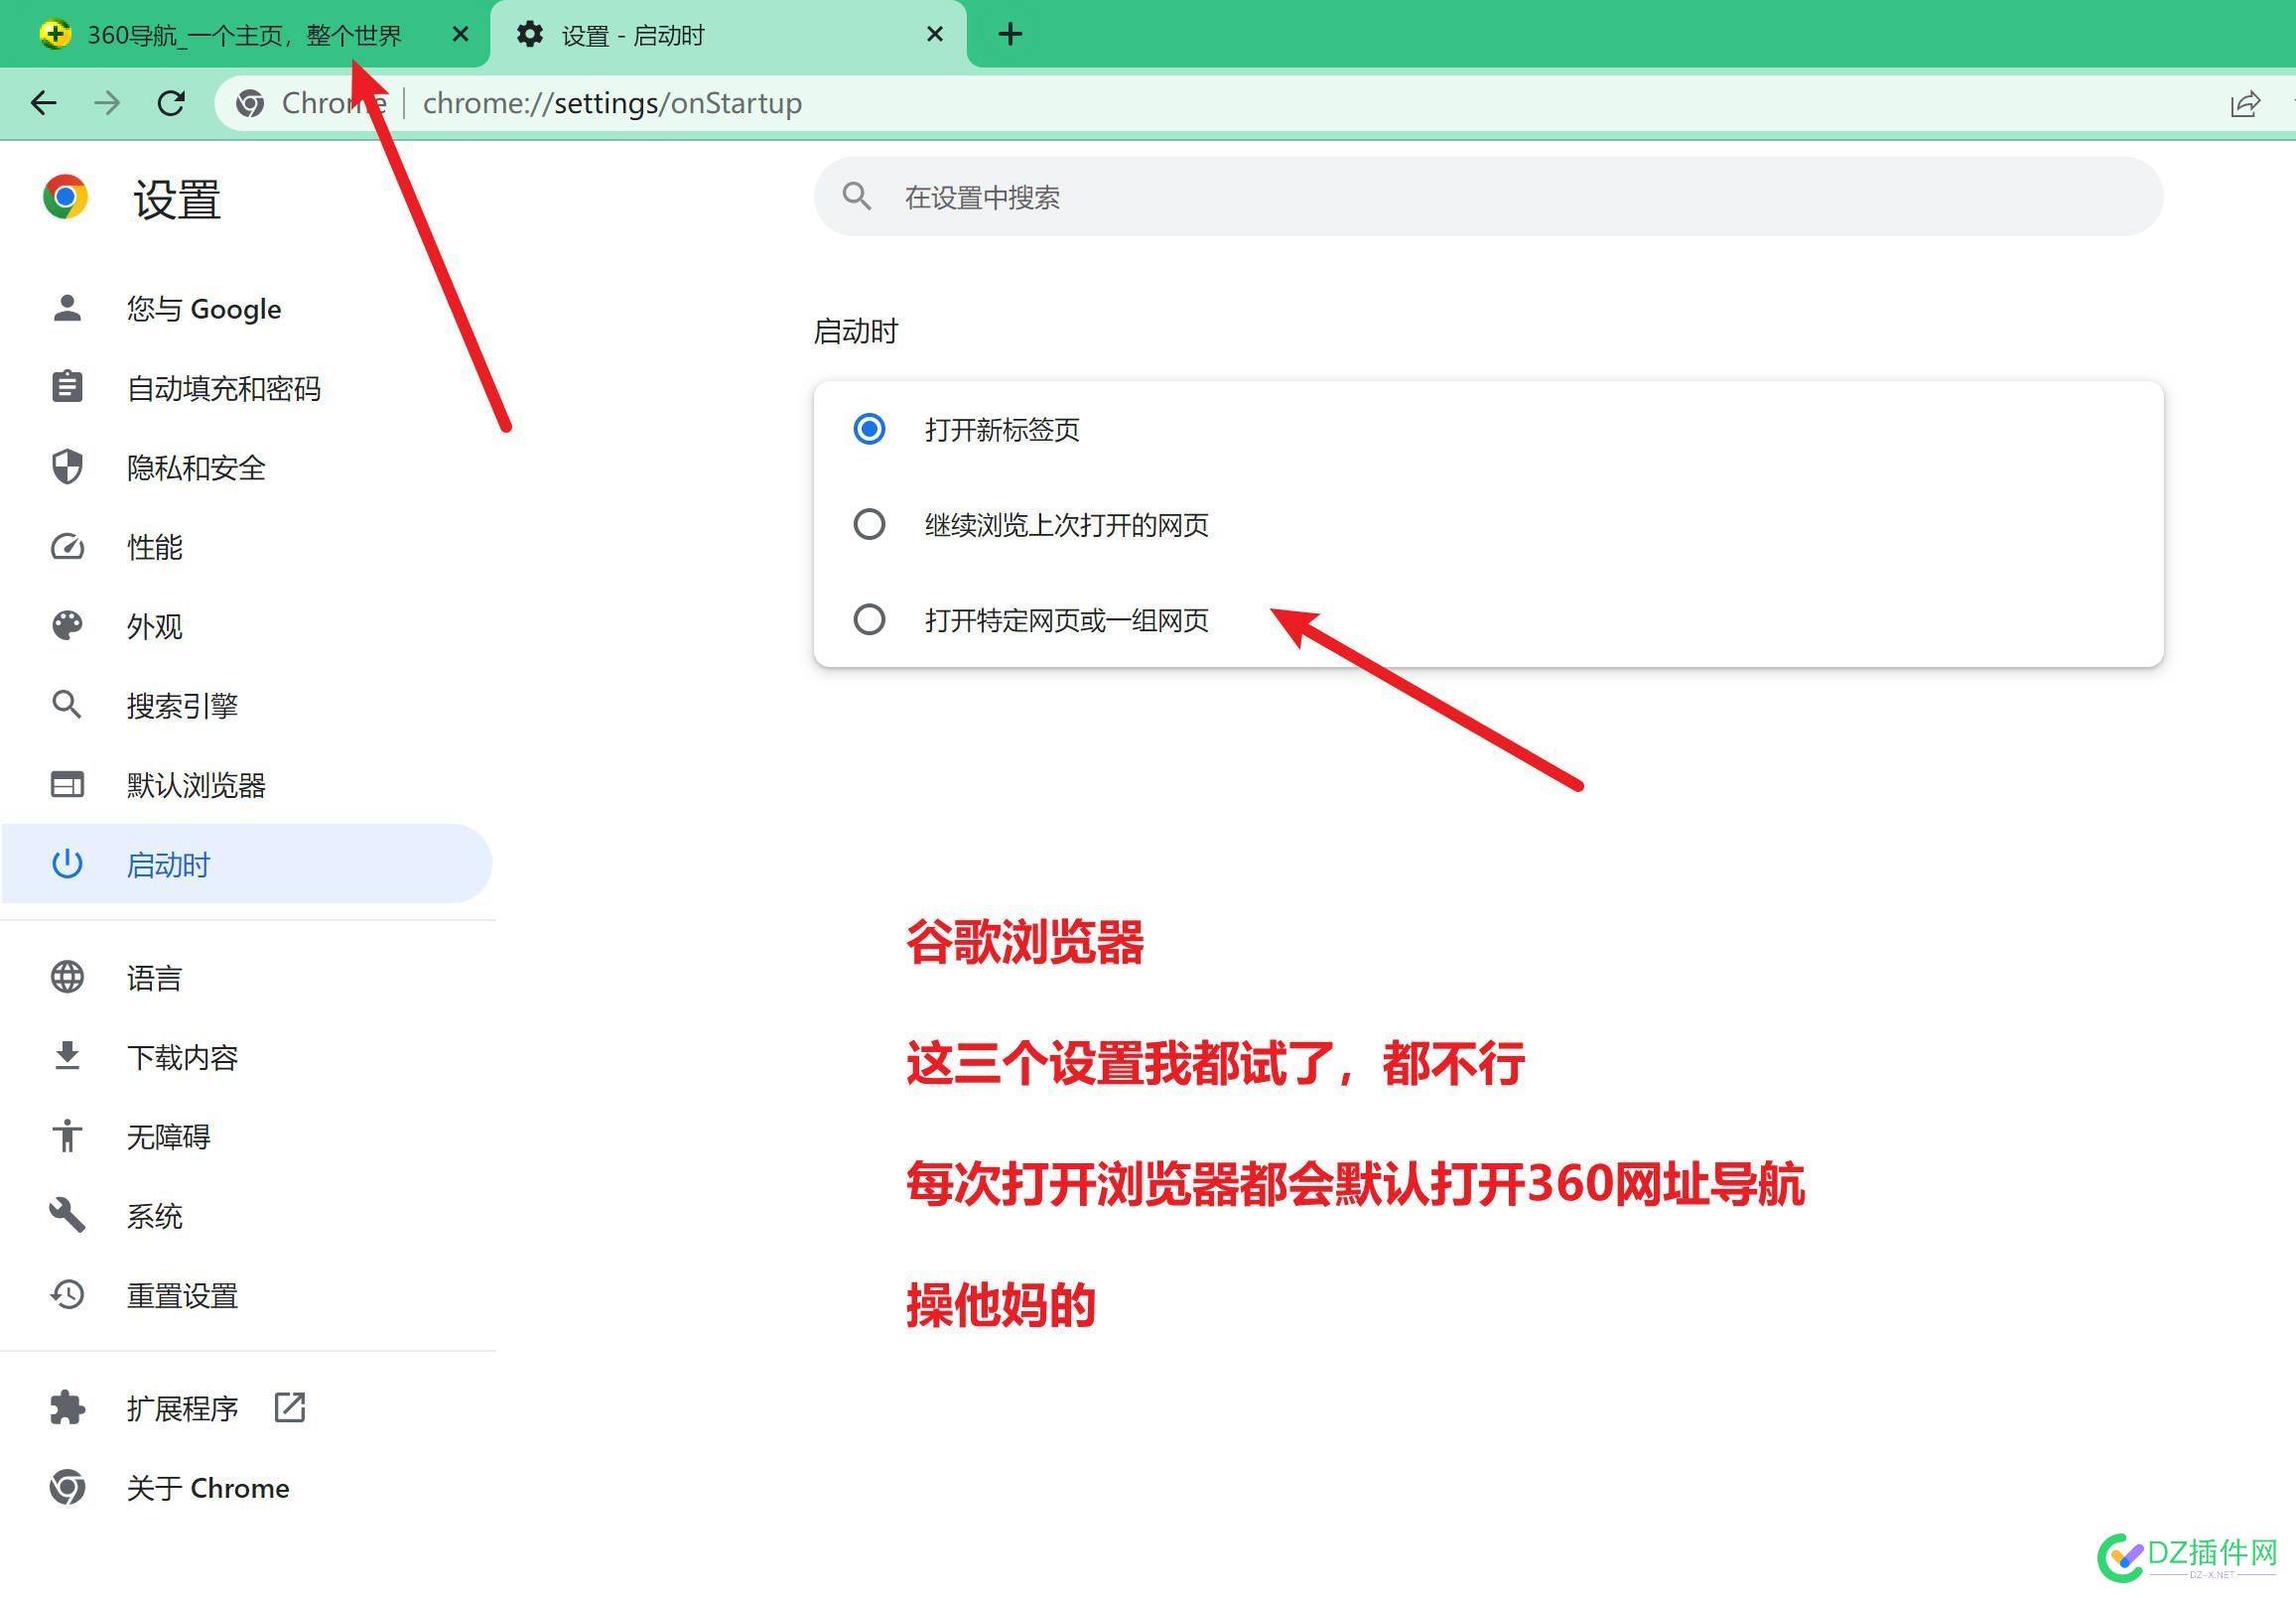The image size is (2296, 1598).
Task: Choose 打开特定网页或一组网页 radio option
Action: pyautogui.click(x=869, y=619)
